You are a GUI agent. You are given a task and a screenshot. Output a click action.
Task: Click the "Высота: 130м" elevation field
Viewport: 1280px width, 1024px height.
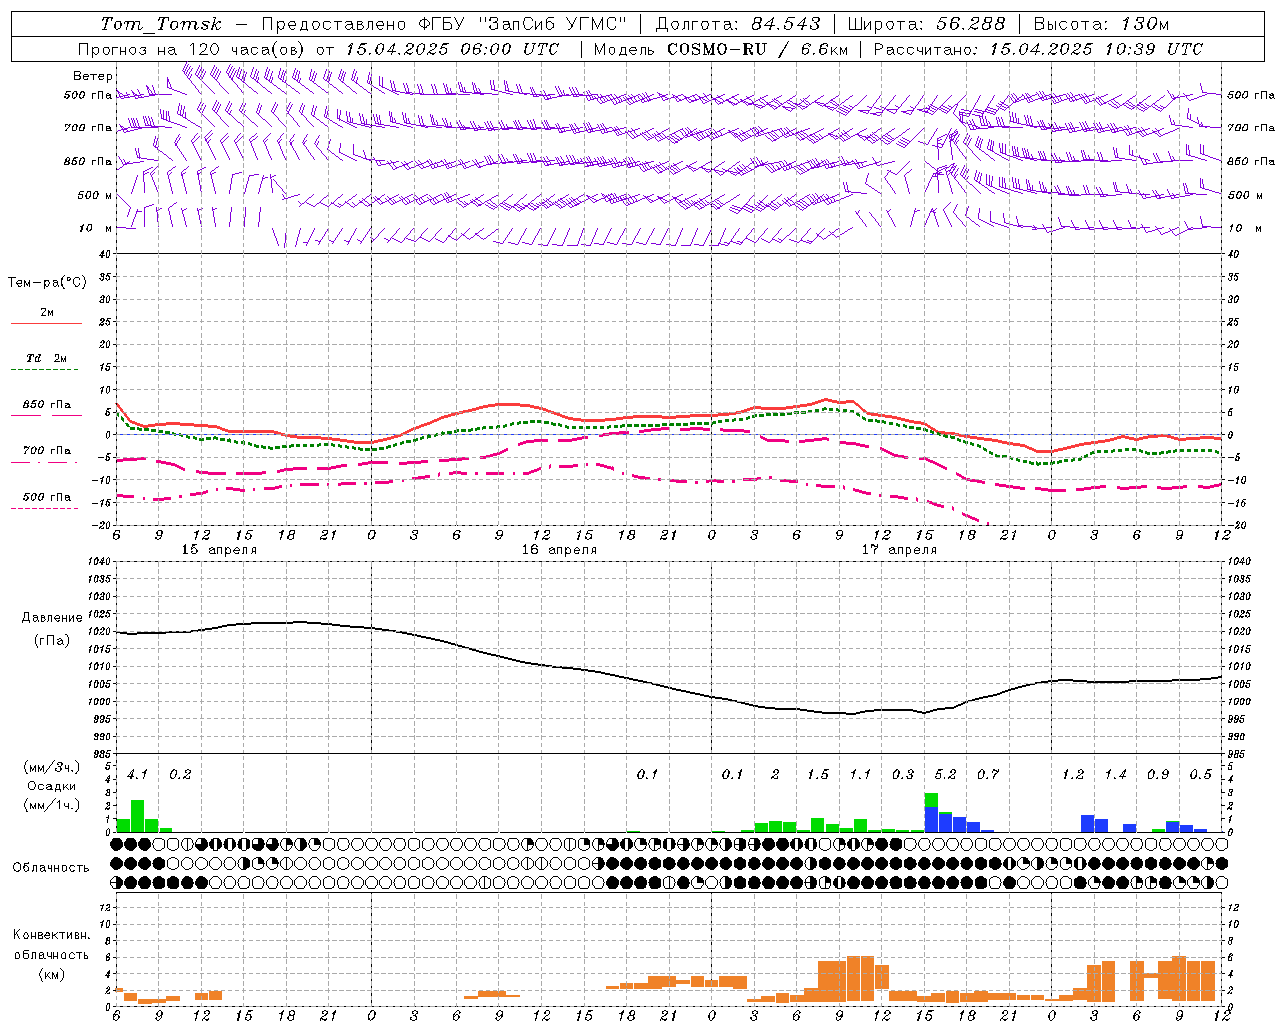point(1101,24)
